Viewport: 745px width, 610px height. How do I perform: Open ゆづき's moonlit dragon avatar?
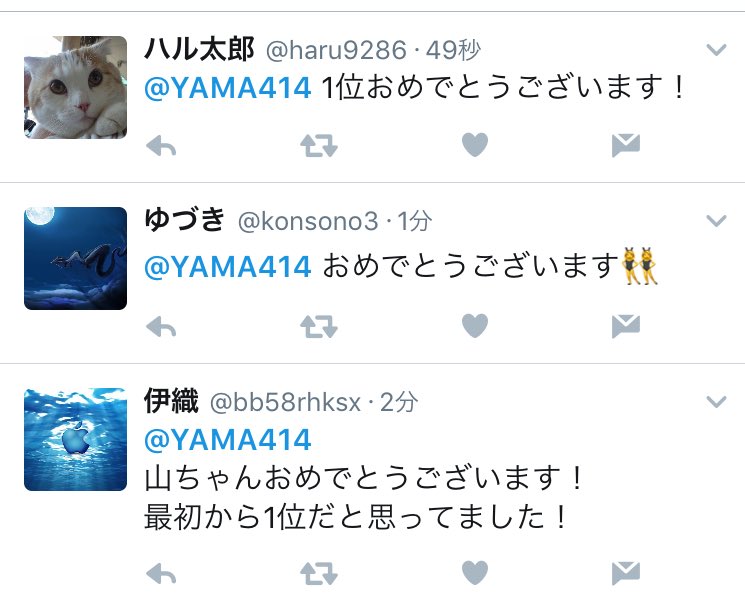point(76,258)
